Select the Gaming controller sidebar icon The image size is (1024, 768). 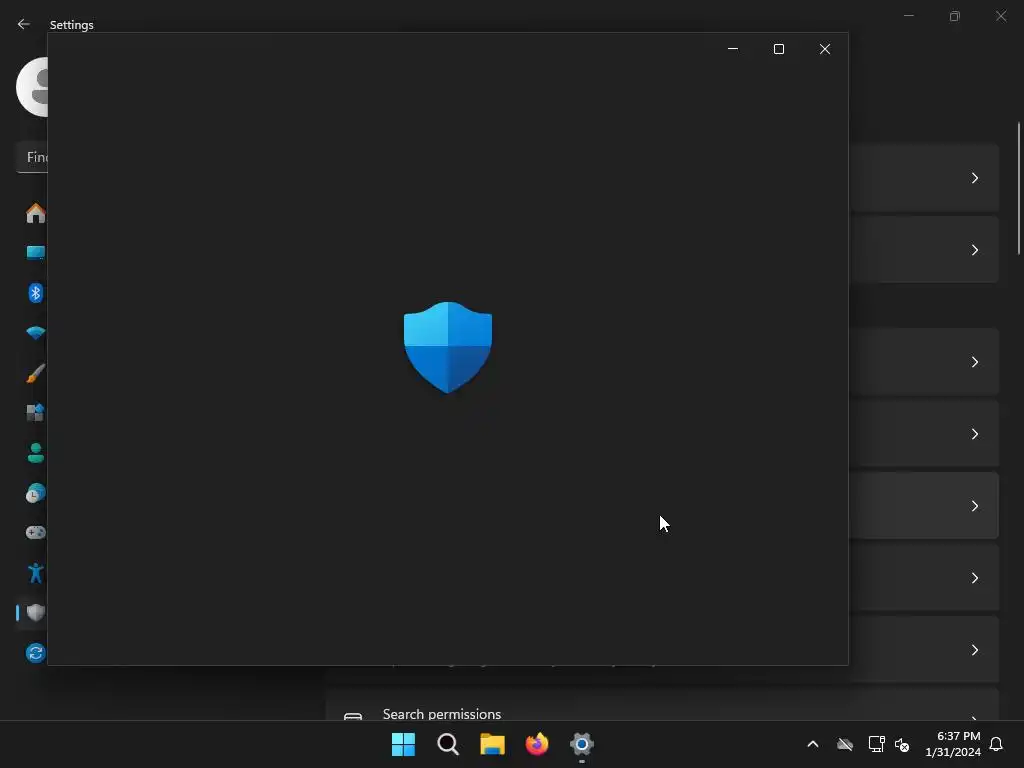(35, 533)
